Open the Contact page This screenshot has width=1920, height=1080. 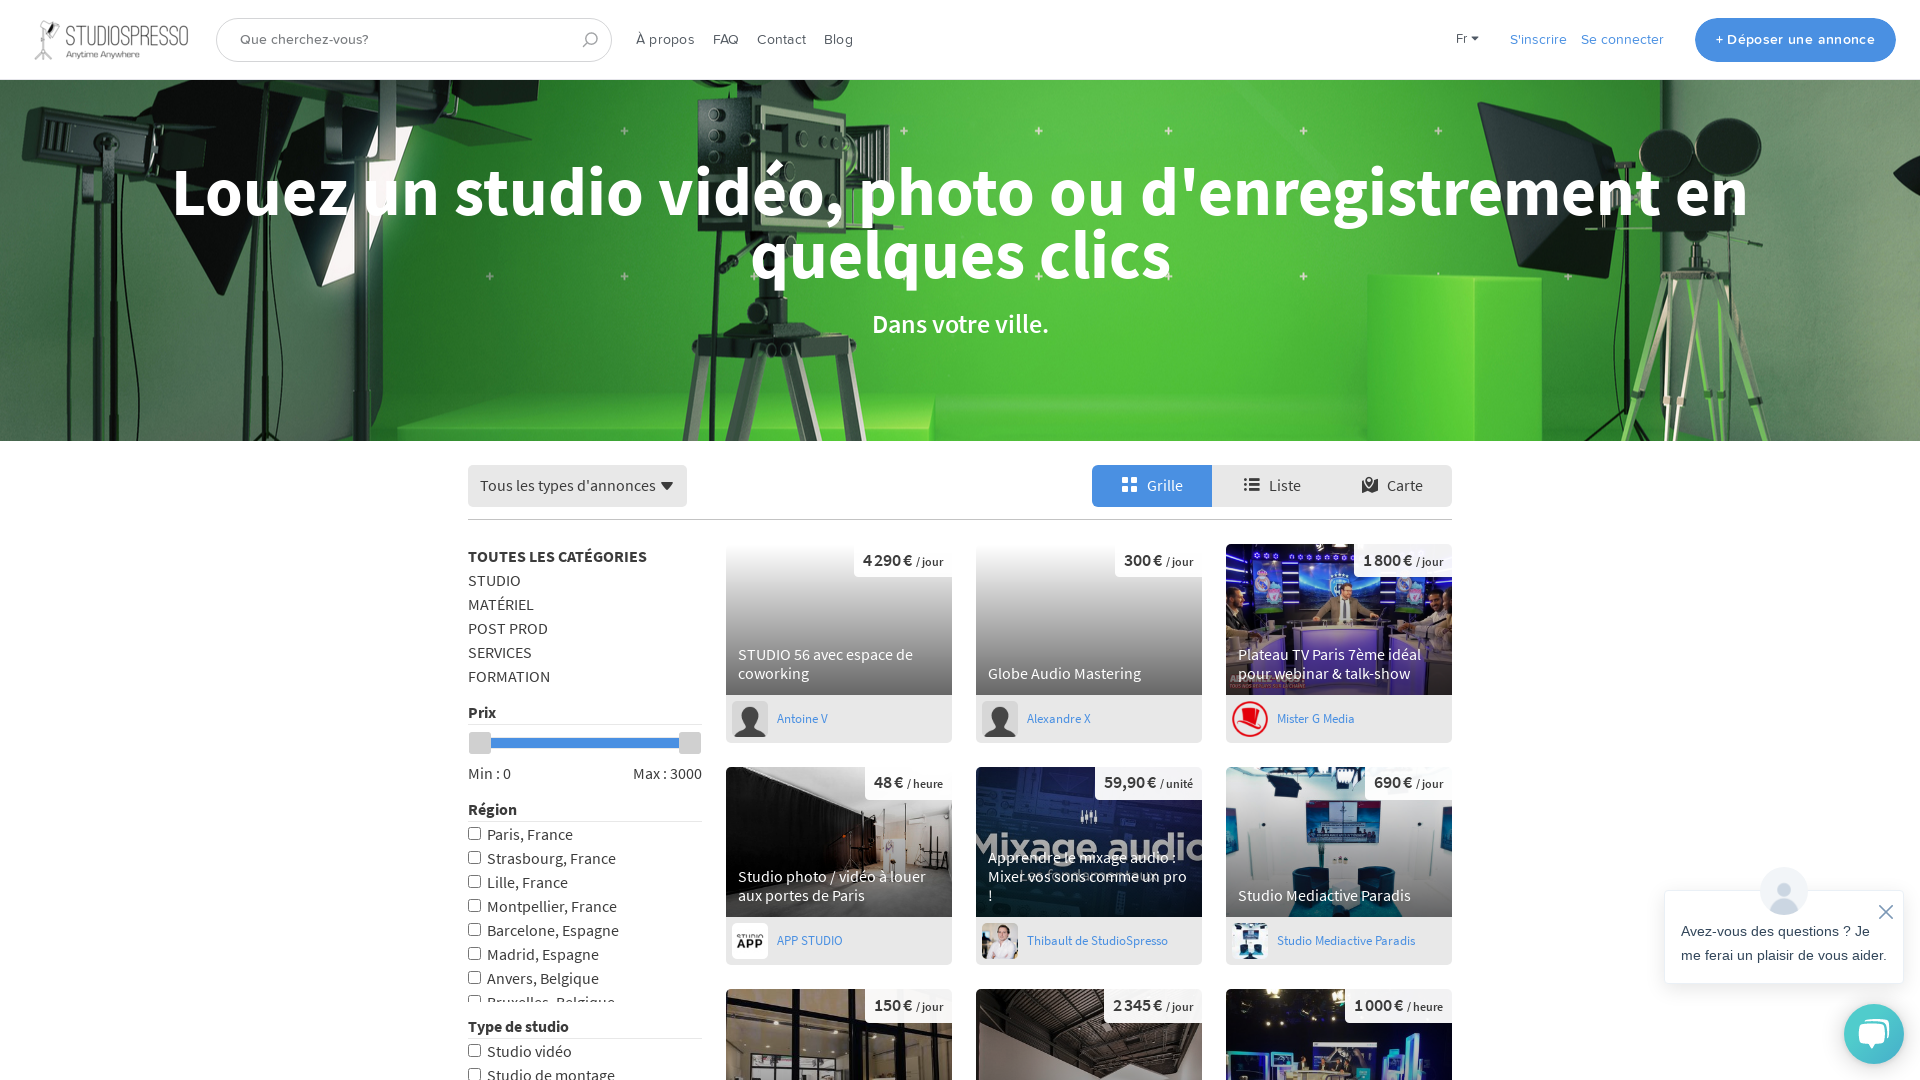point(781,40)
